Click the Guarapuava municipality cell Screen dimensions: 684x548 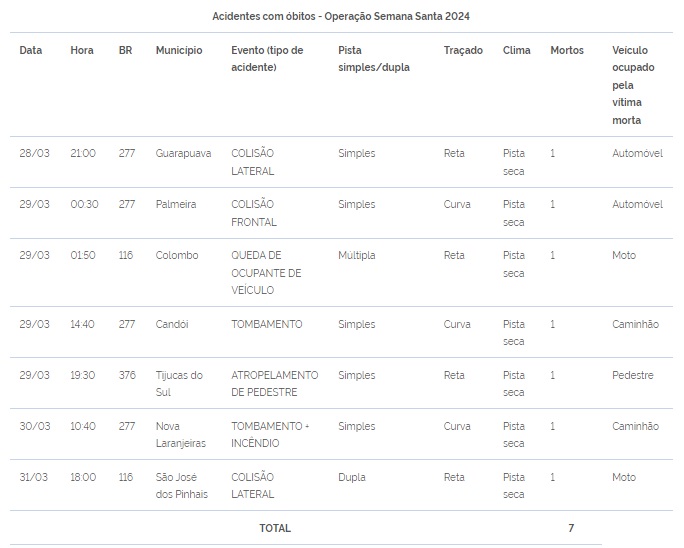[x=184, y=153]
